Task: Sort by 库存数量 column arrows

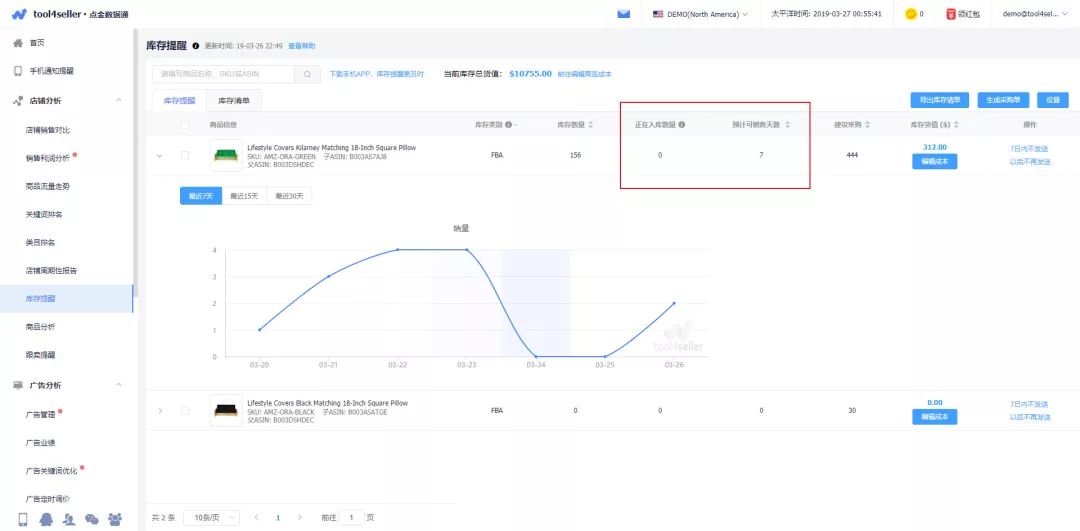Action: pyautogui.click(x=590, y=125)
